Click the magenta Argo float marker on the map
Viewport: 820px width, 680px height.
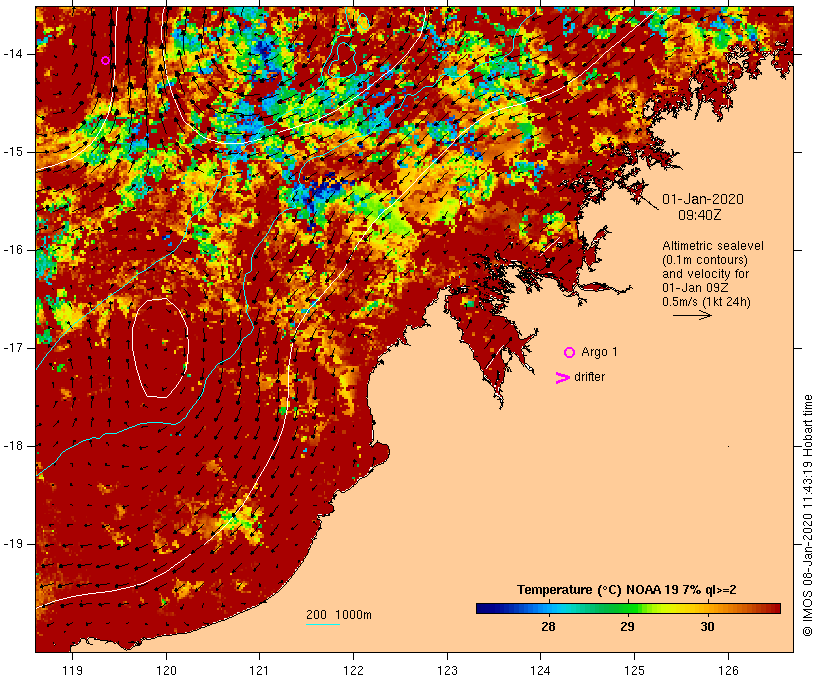[x=106, y=61]
